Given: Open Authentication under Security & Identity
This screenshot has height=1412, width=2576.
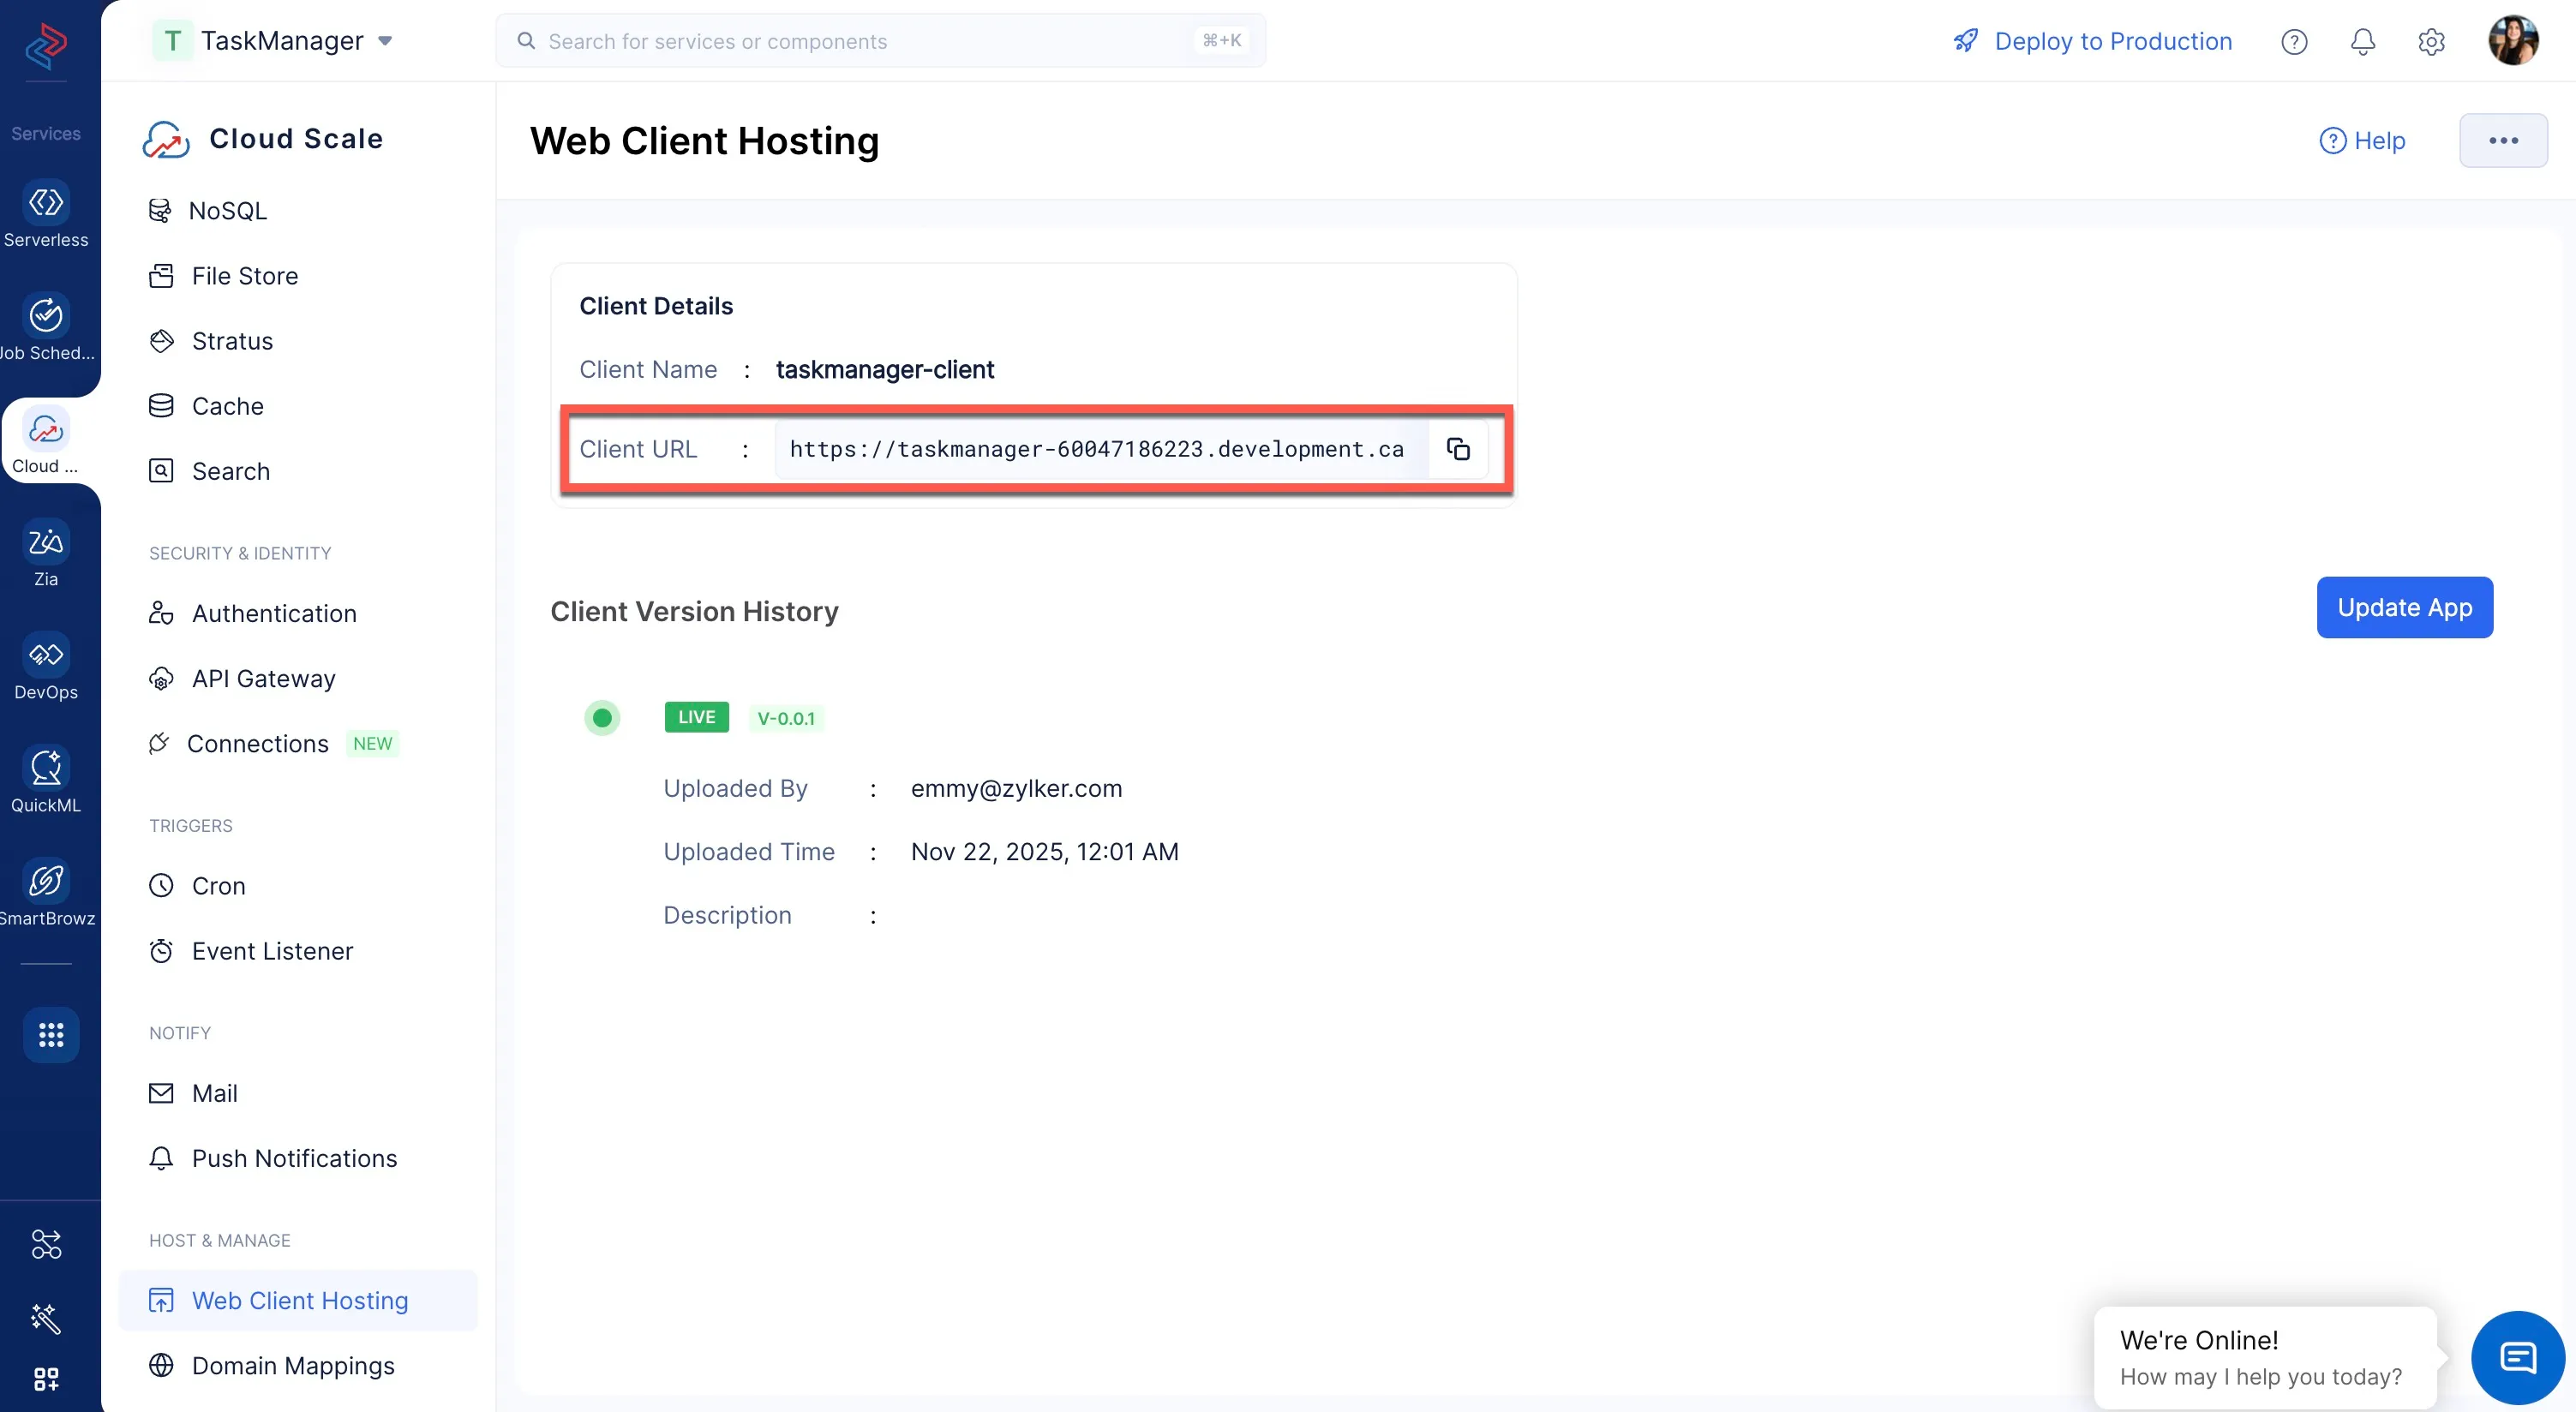Looking at the screenshot, I should (x=273, y=613).
